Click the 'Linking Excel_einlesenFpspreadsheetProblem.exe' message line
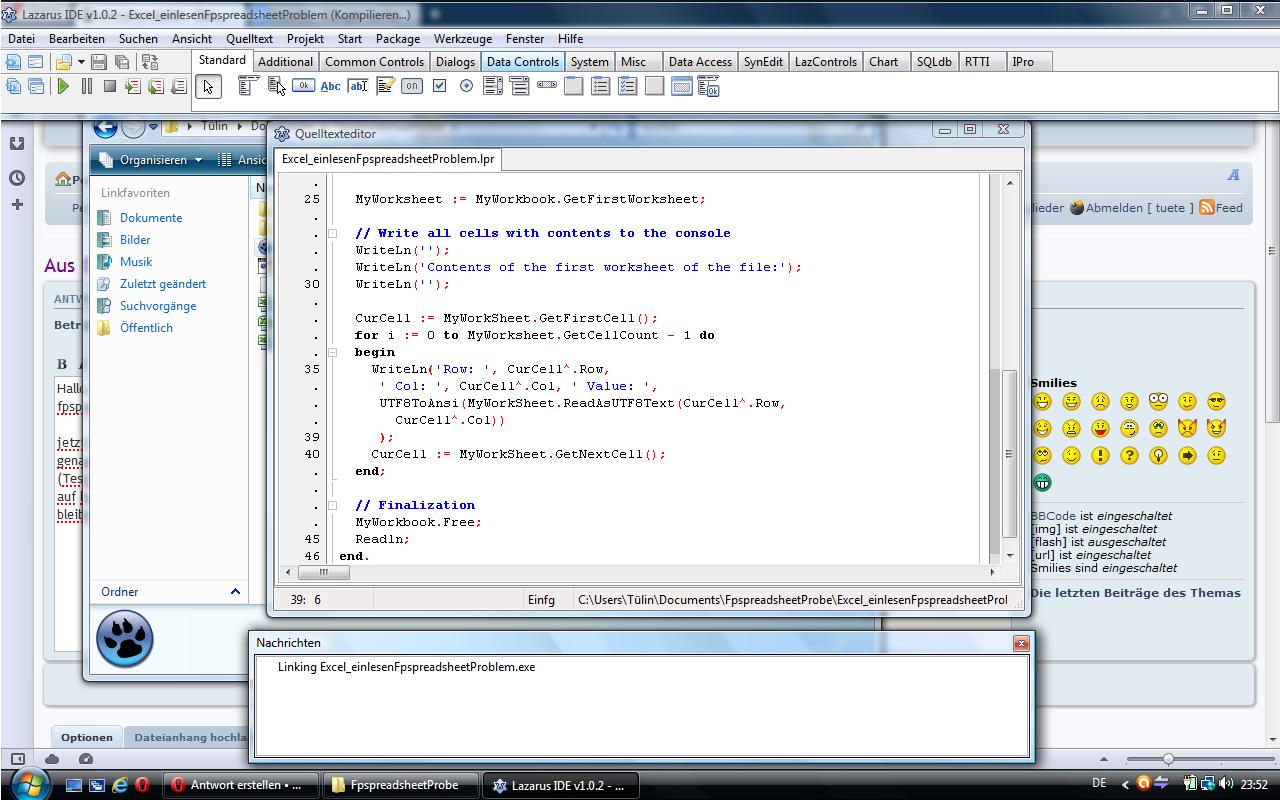1280x800 pixels. coord(406,667)
